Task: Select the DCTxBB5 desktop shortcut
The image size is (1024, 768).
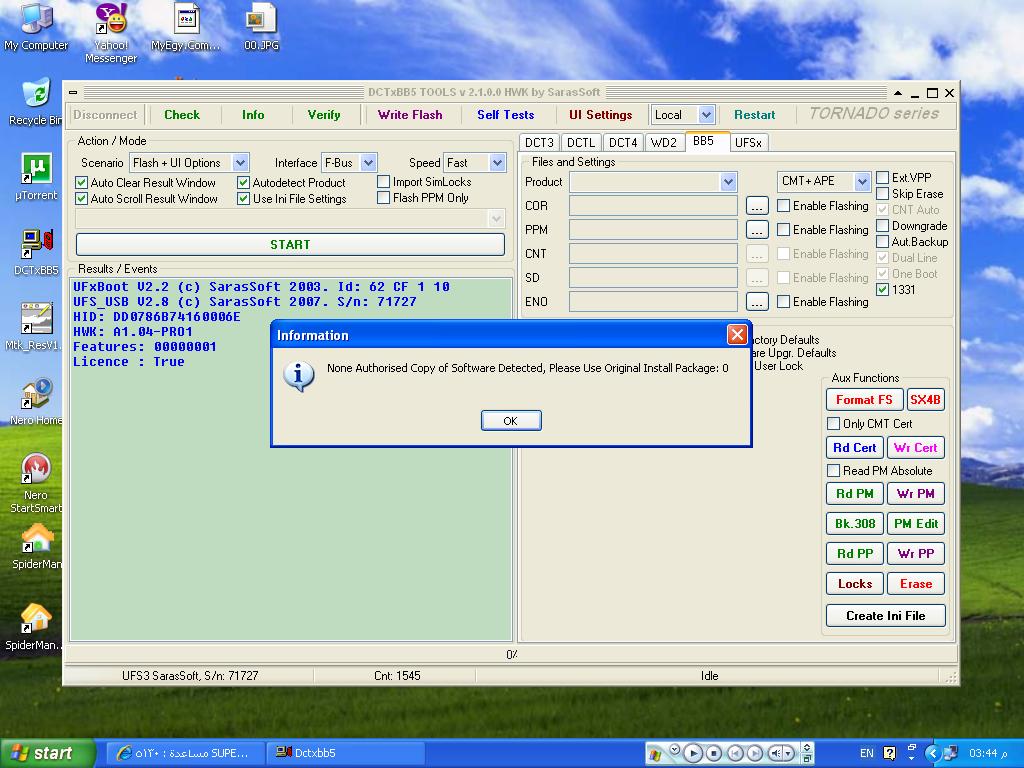Action: tap(36, 251)
